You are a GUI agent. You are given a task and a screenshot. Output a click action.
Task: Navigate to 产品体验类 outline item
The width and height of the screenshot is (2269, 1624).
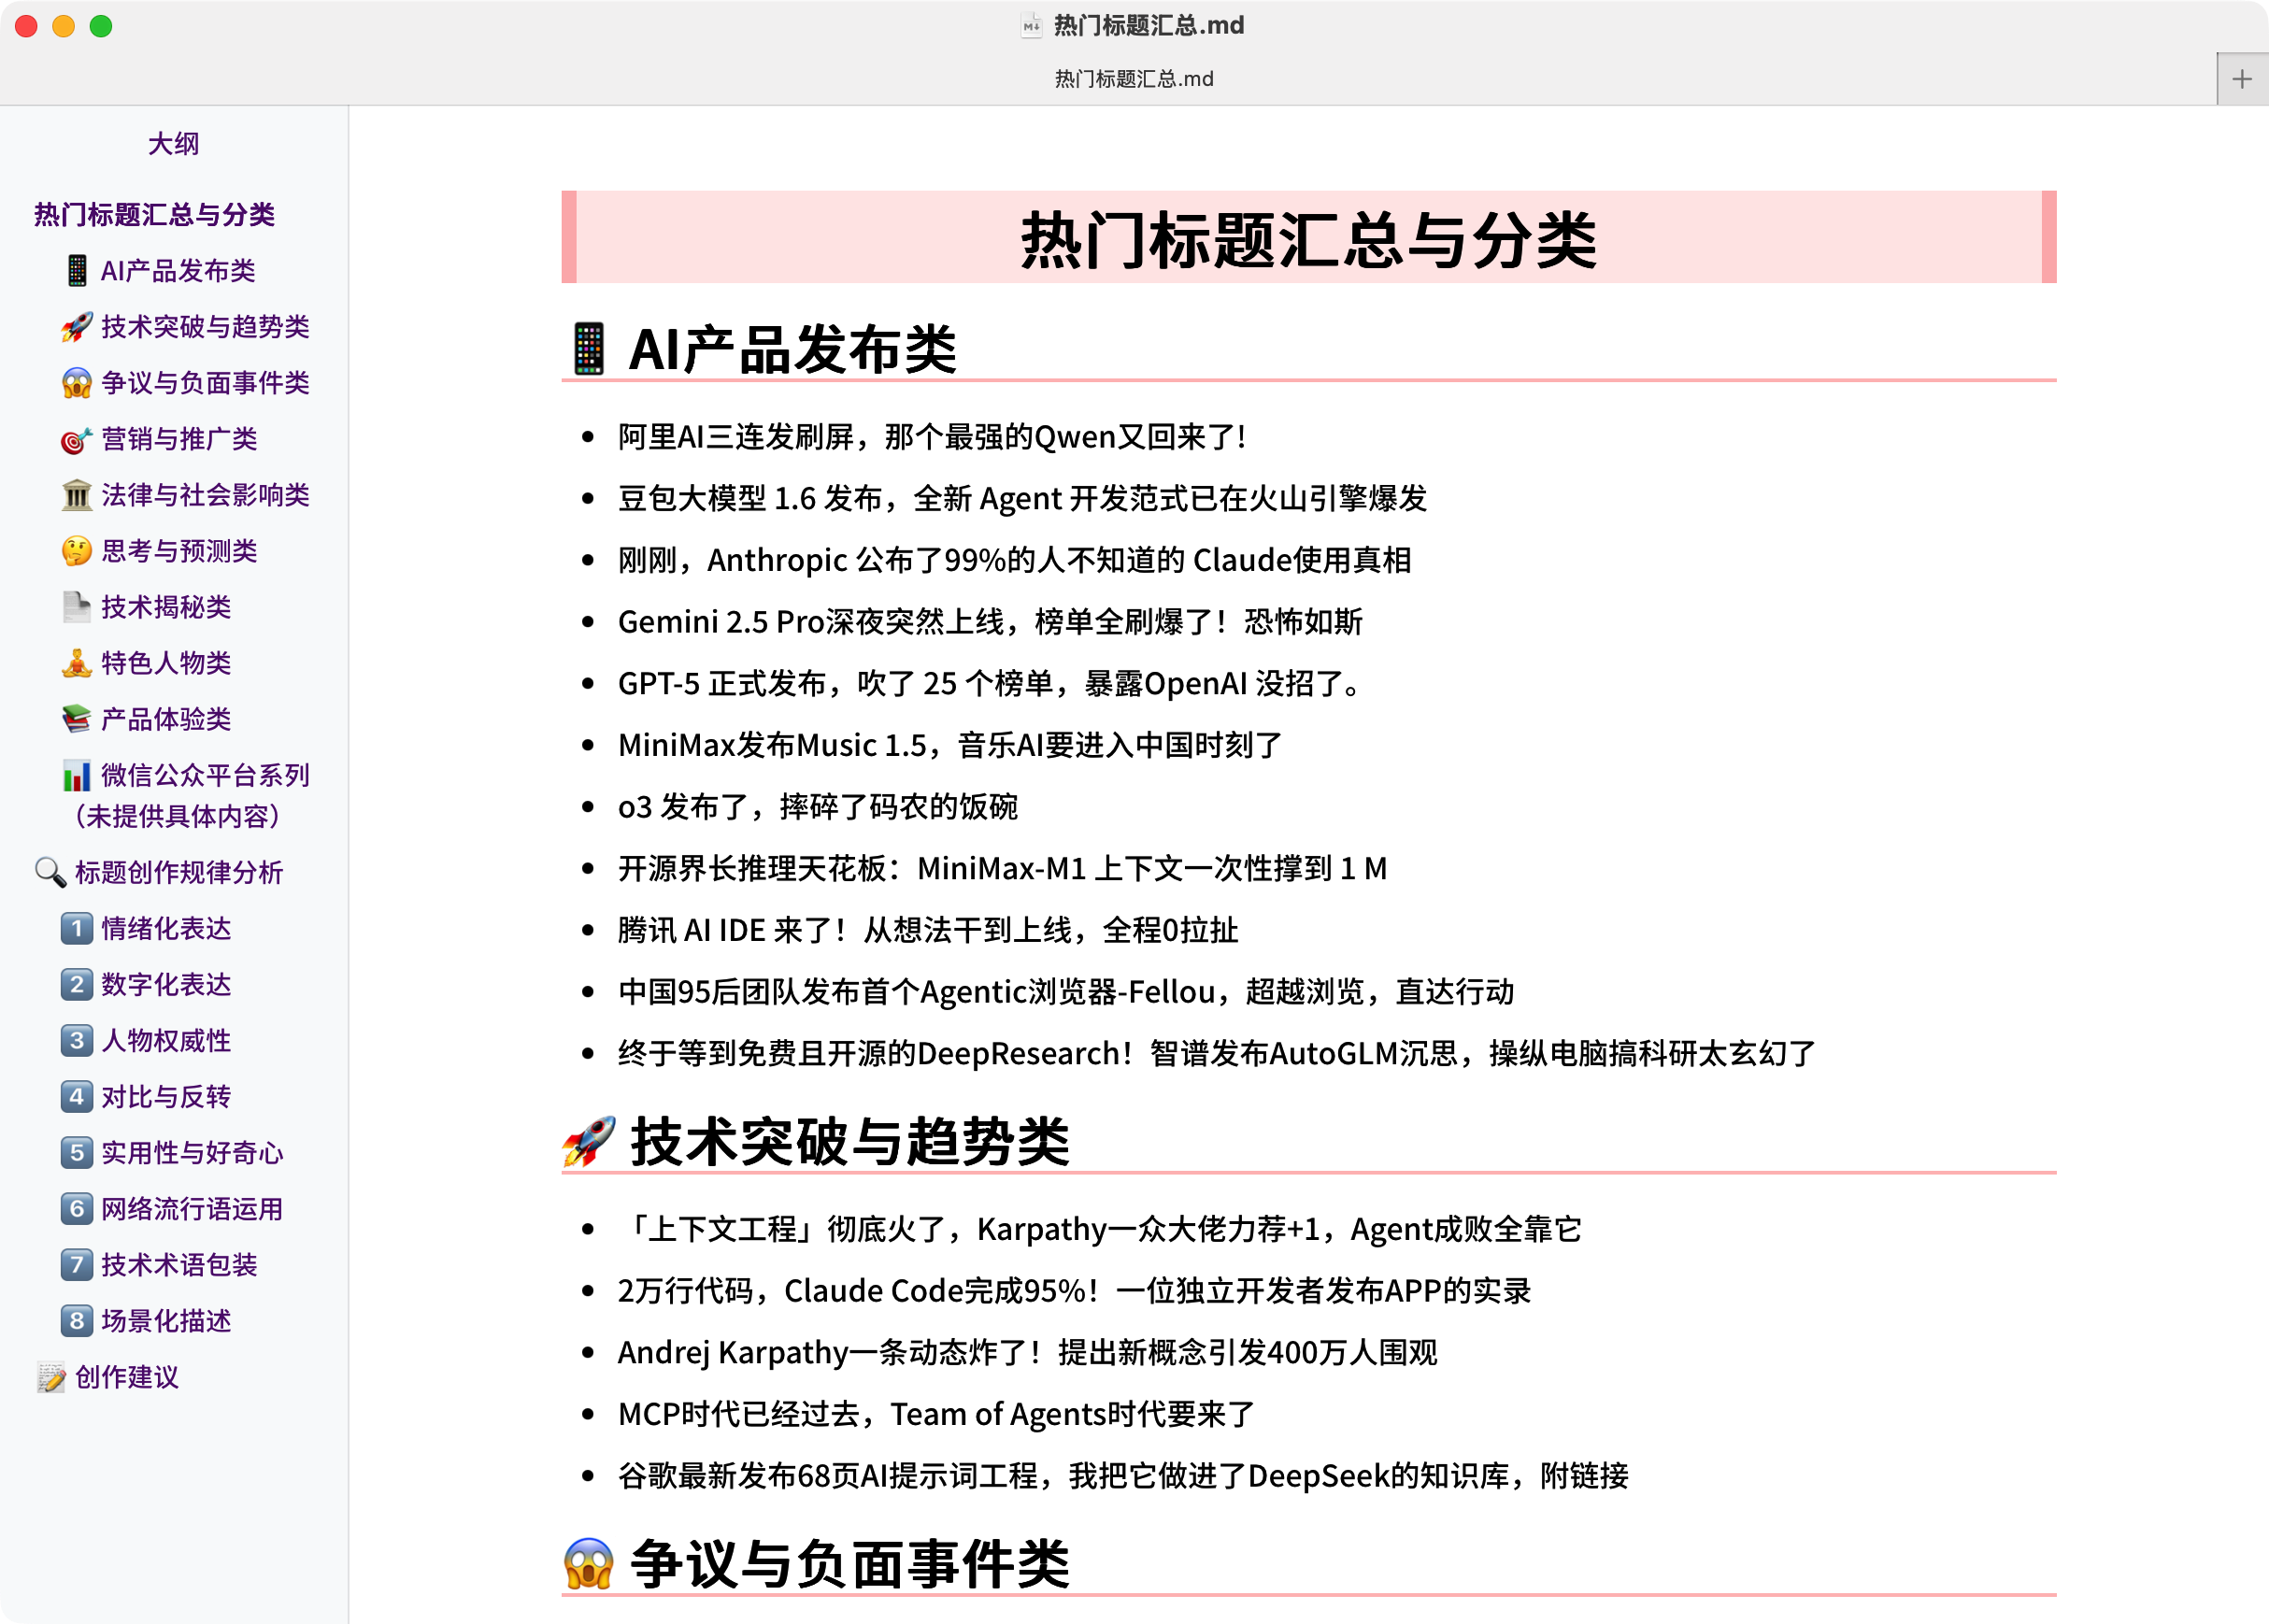pos(166,719)
